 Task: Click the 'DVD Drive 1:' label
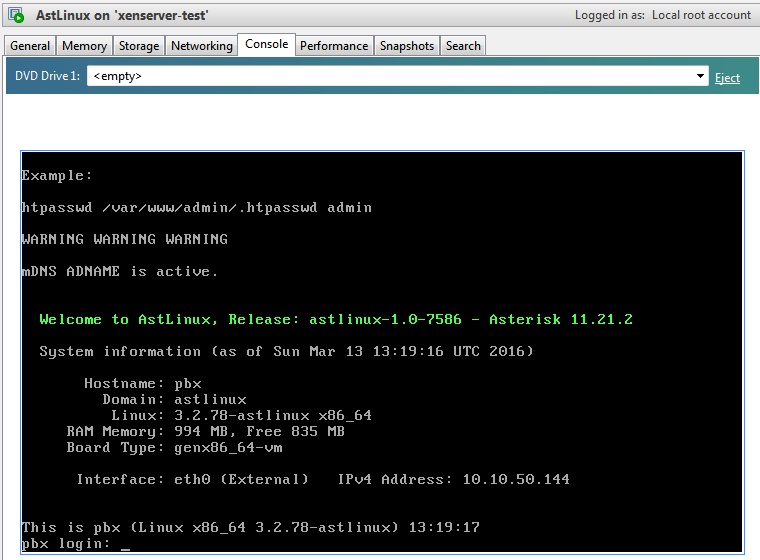[x=47, y=76]
